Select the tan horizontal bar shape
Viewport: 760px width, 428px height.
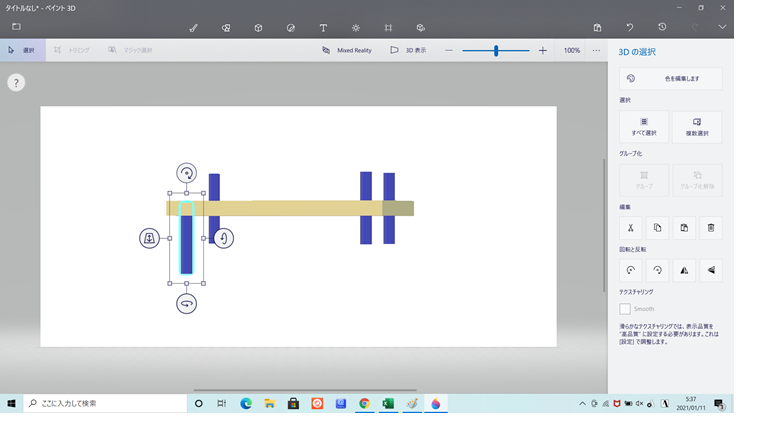coord(291,208)
